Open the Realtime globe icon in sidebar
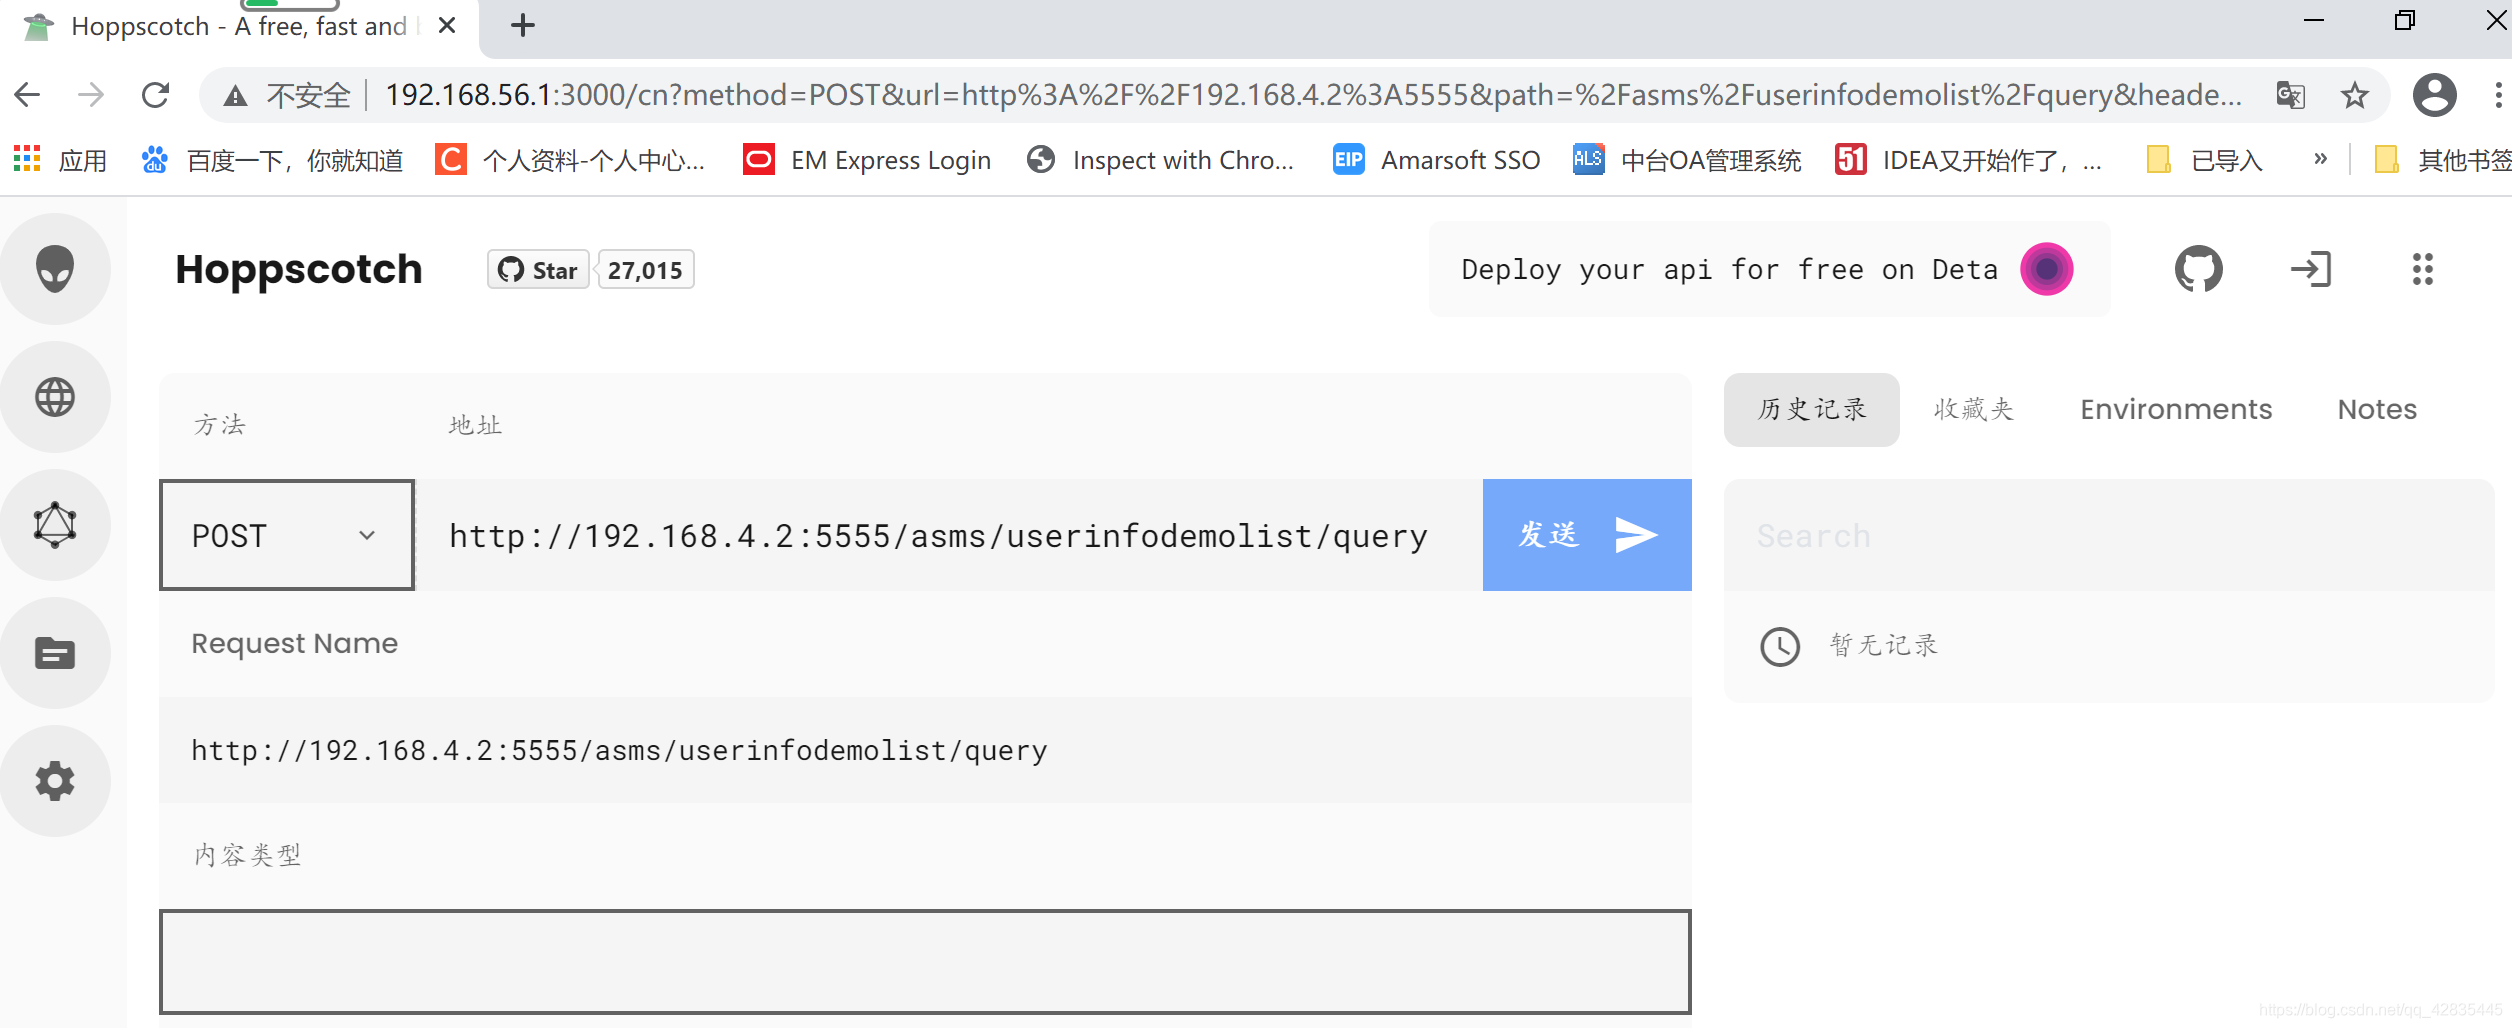 pos(55,397)
